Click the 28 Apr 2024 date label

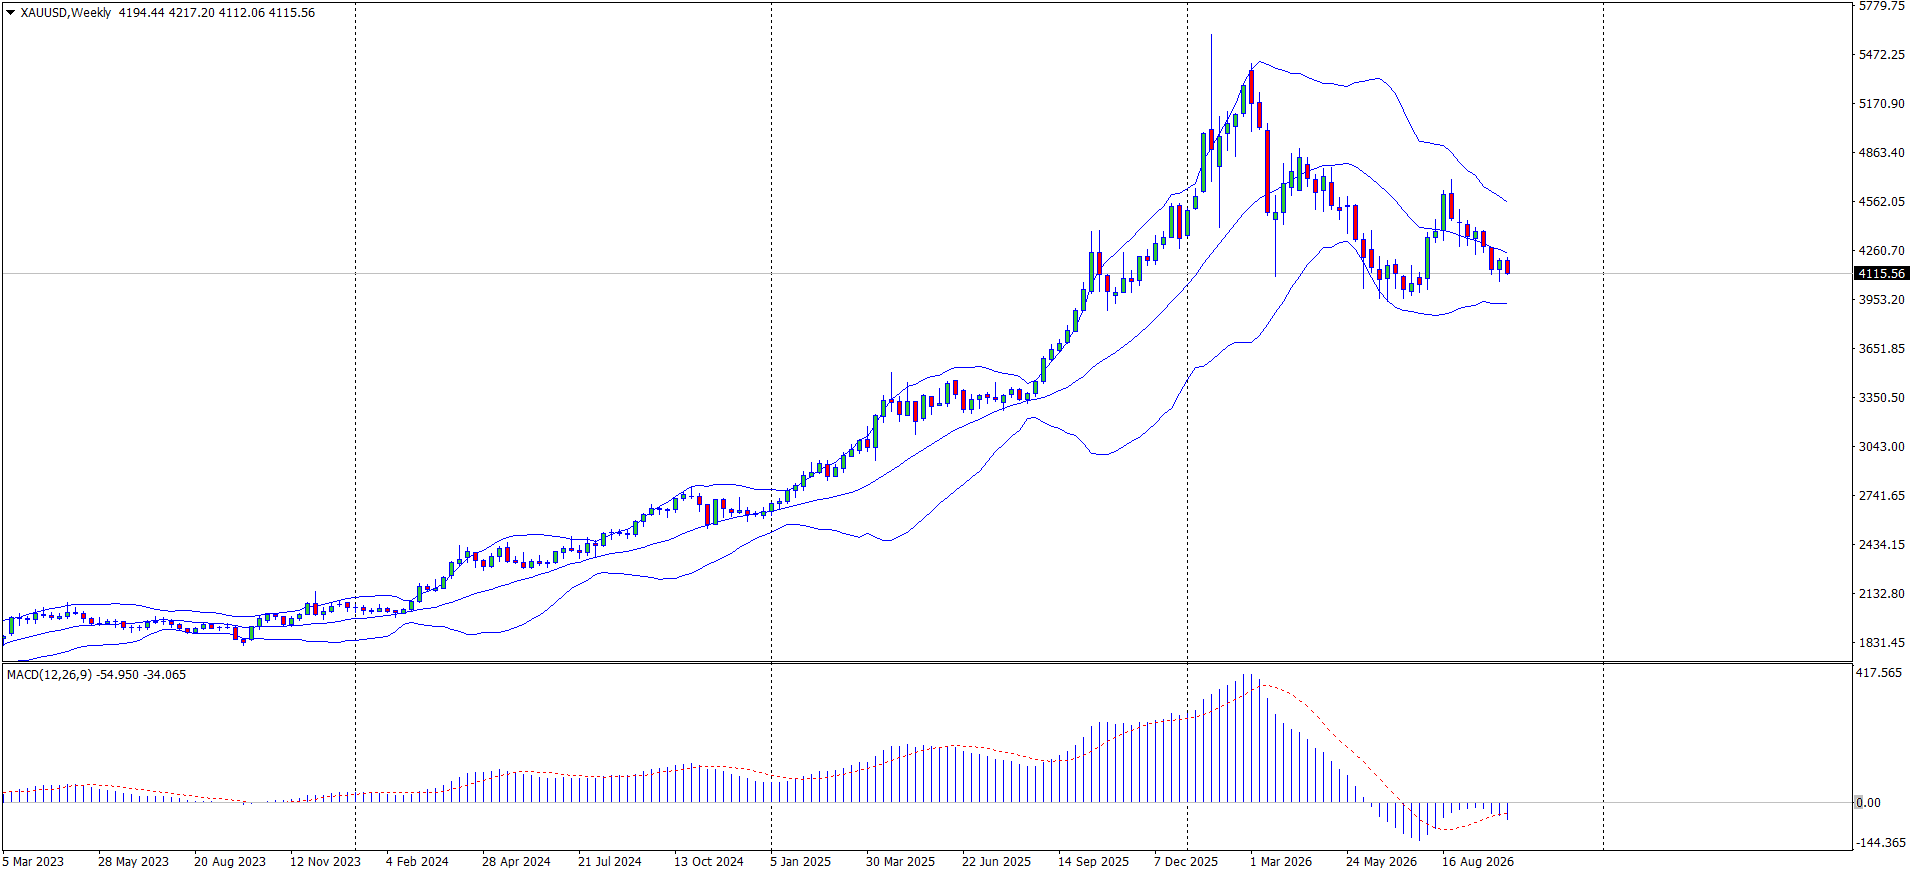pyautogui.click(x=516, y=862)
